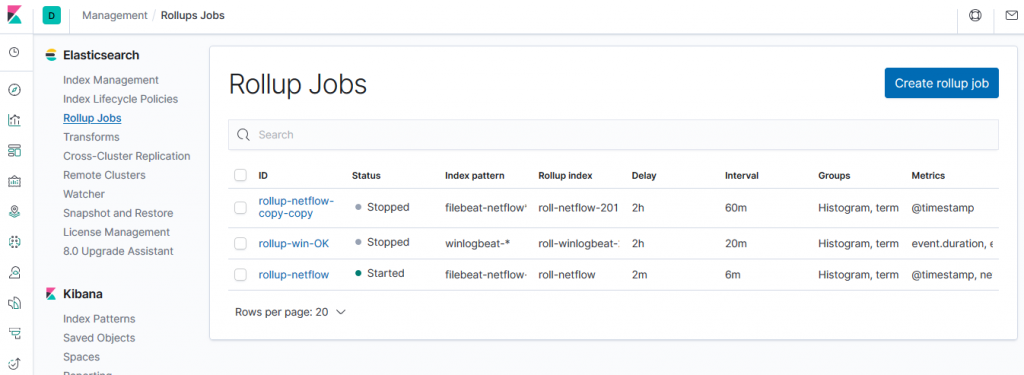1024x375 pixels.
Task: Go to Index Management
Action: click(111, 80)
